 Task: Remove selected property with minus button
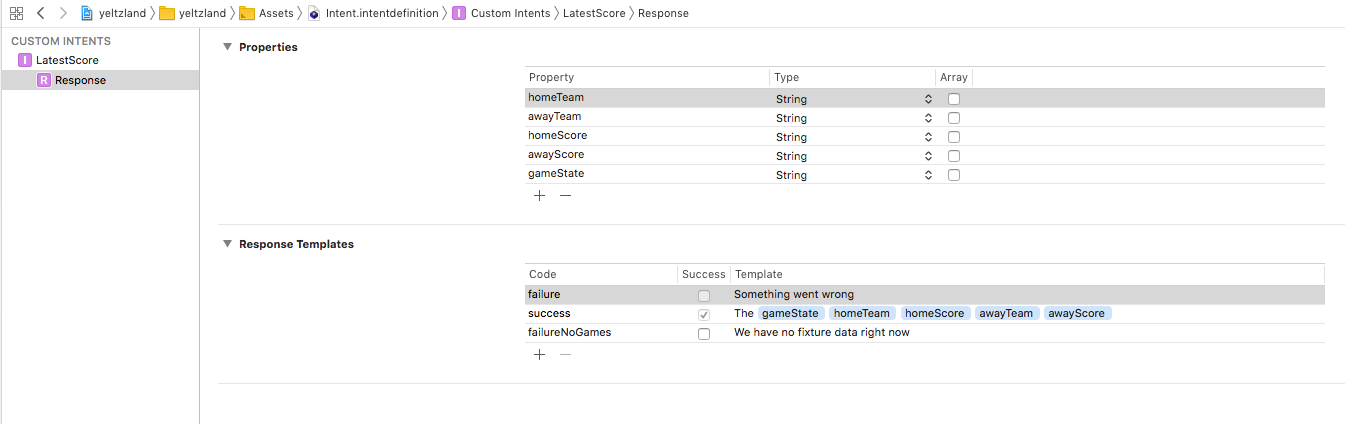coord(565,196)
